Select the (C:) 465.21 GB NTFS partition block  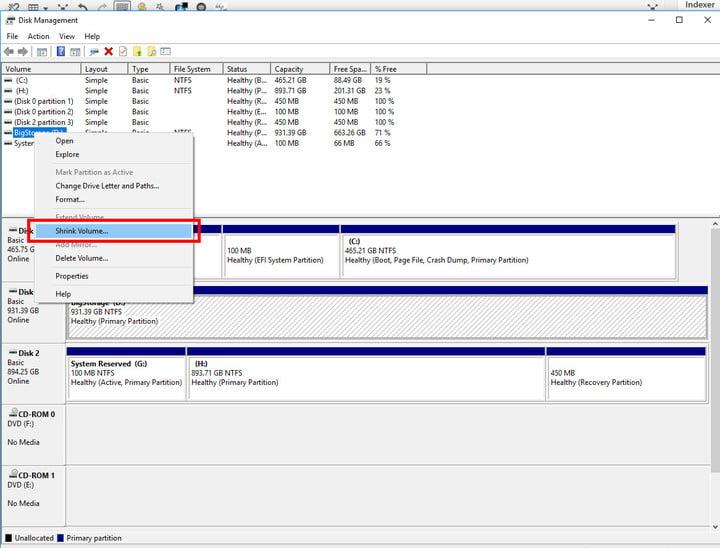coord(508,252)
